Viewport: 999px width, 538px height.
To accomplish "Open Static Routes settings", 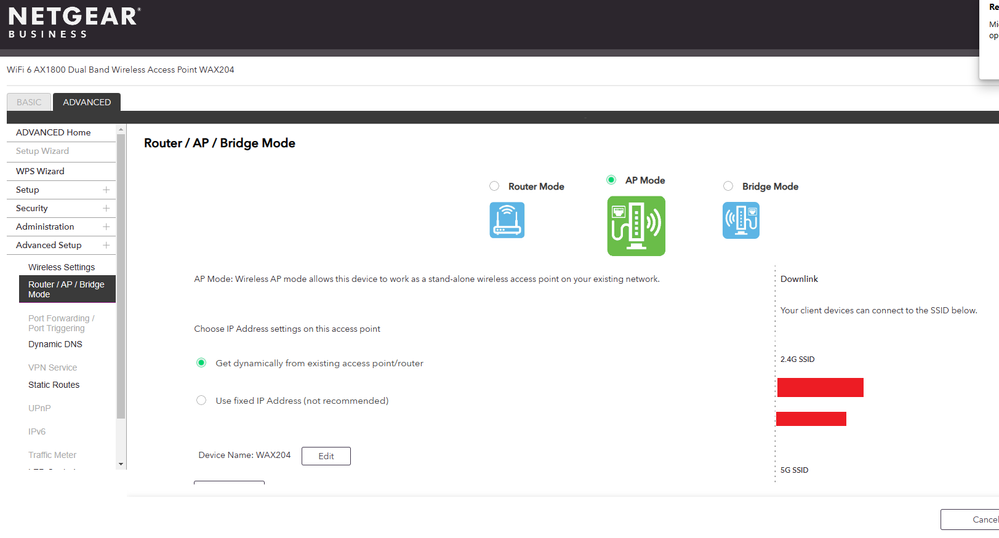I will (x=54, y=385).
